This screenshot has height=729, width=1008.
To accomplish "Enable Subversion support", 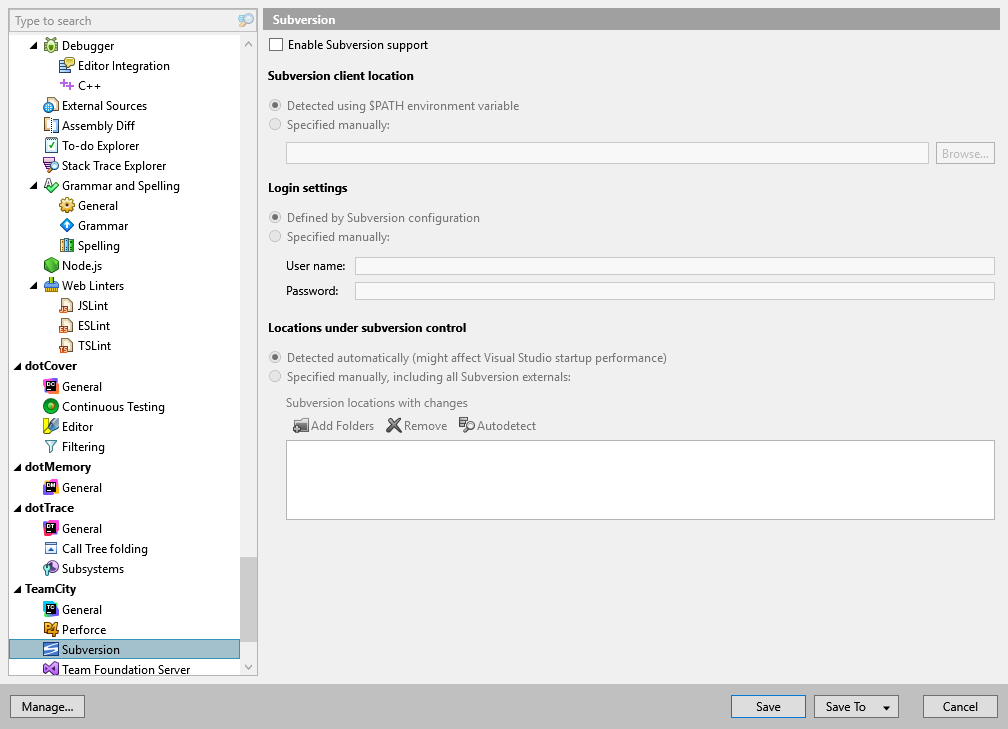I will pos(275,45).
